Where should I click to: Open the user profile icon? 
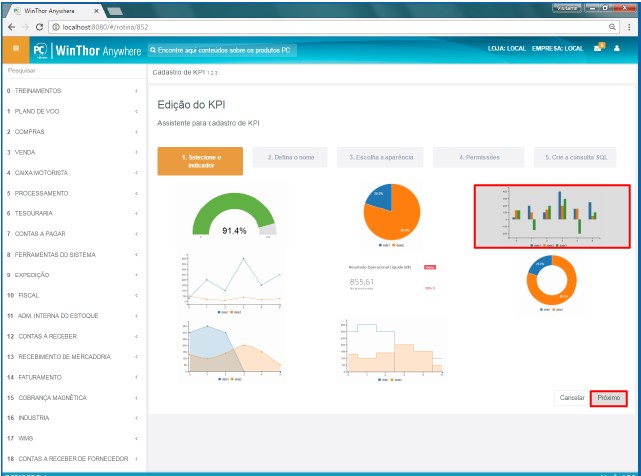pyautogui.click(x=617, y=48)
